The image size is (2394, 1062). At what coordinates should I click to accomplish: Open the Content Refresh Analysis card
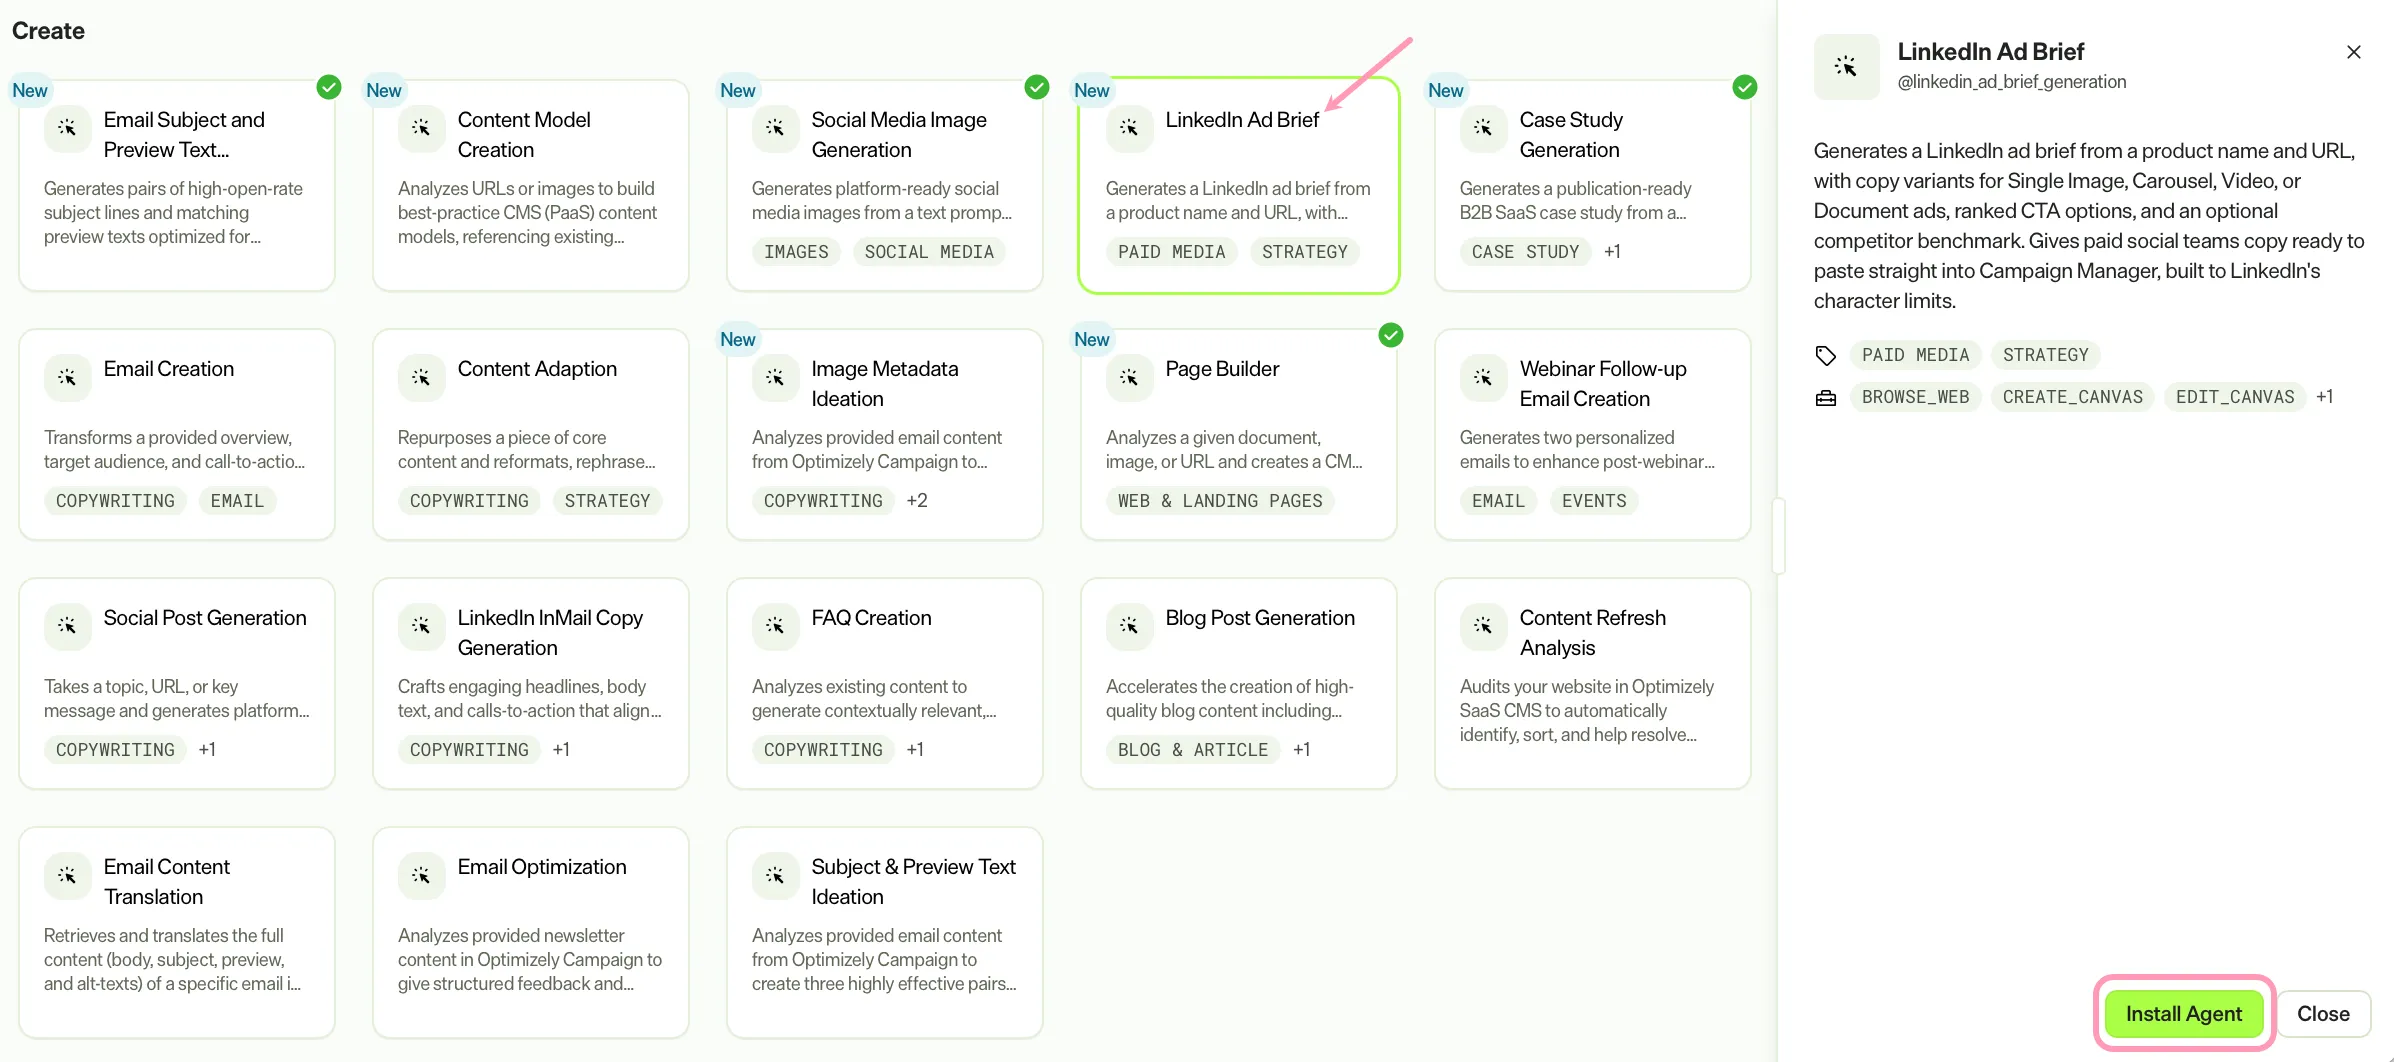point(1593,684)
